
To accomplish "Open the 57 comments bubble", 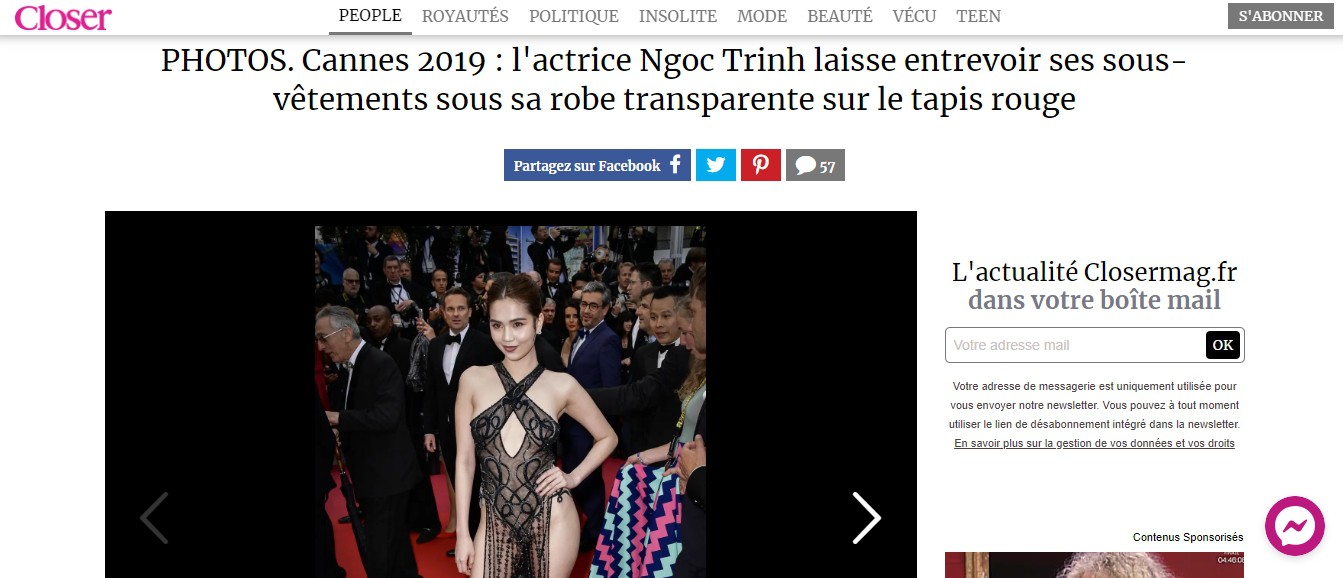I will [815, 165].
